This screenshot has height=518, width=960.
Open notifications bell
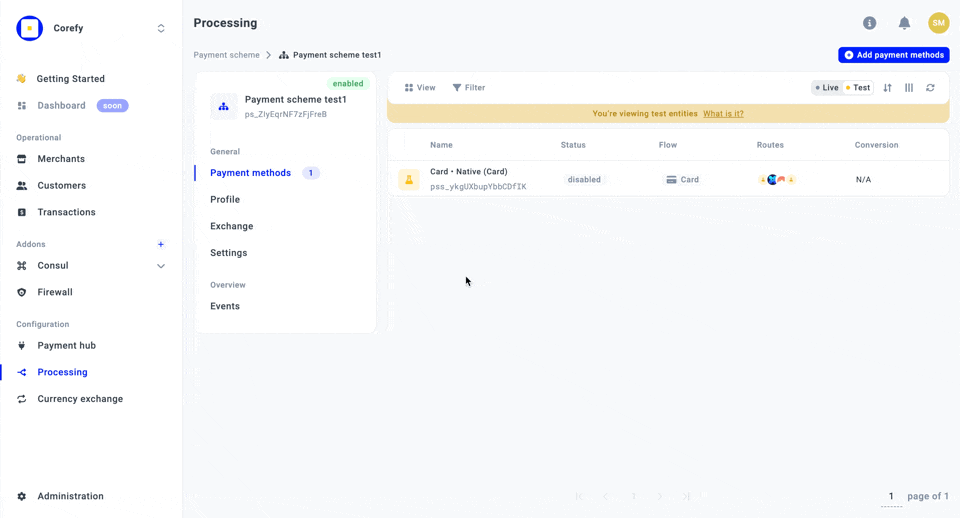(904, 23)
